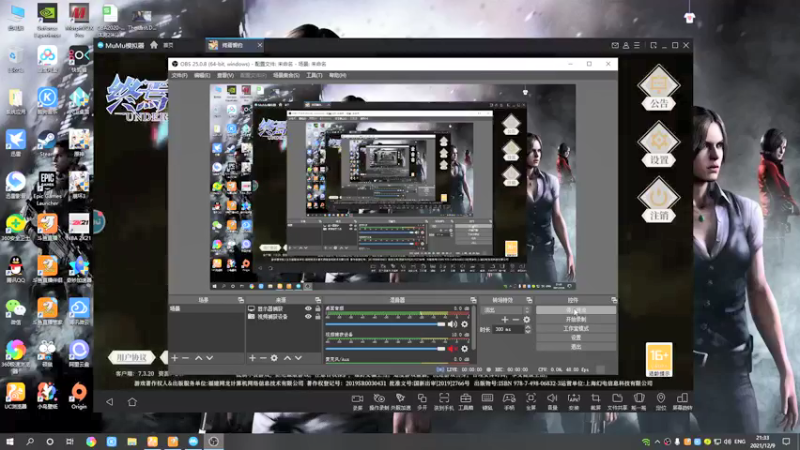Click MuMu volume (音量) icon
The image size is (800, 450).
pyautogui.click(x=552, y=402)
